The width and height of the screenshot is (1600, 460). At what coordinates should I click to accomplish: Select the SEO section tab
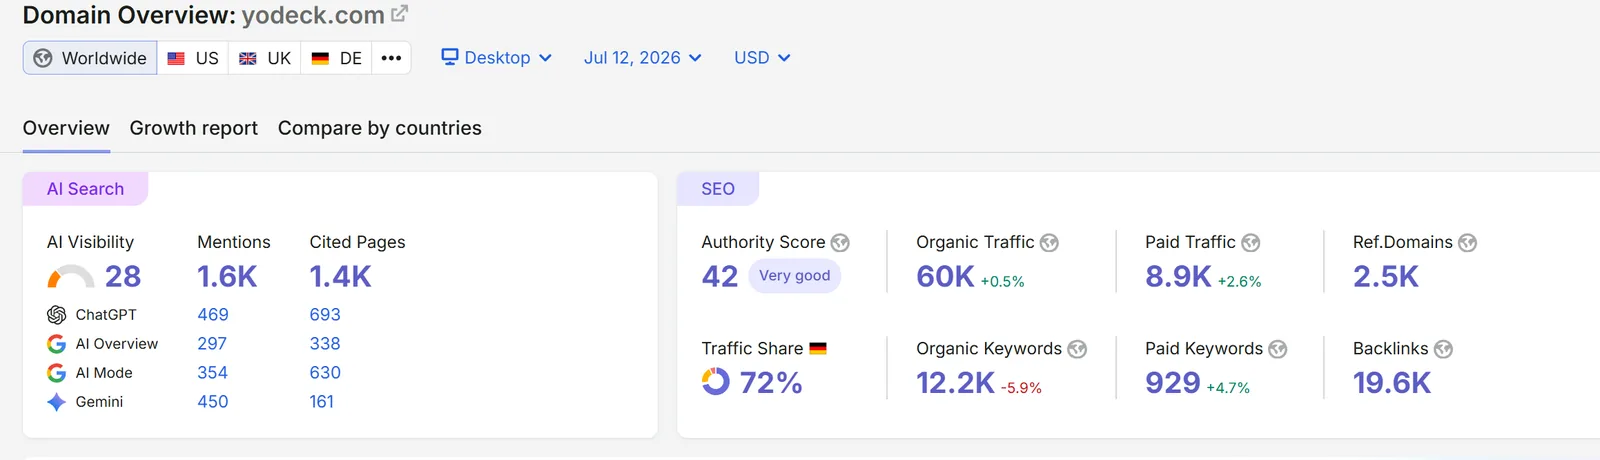pyautogui.click(x=718, y=189)
